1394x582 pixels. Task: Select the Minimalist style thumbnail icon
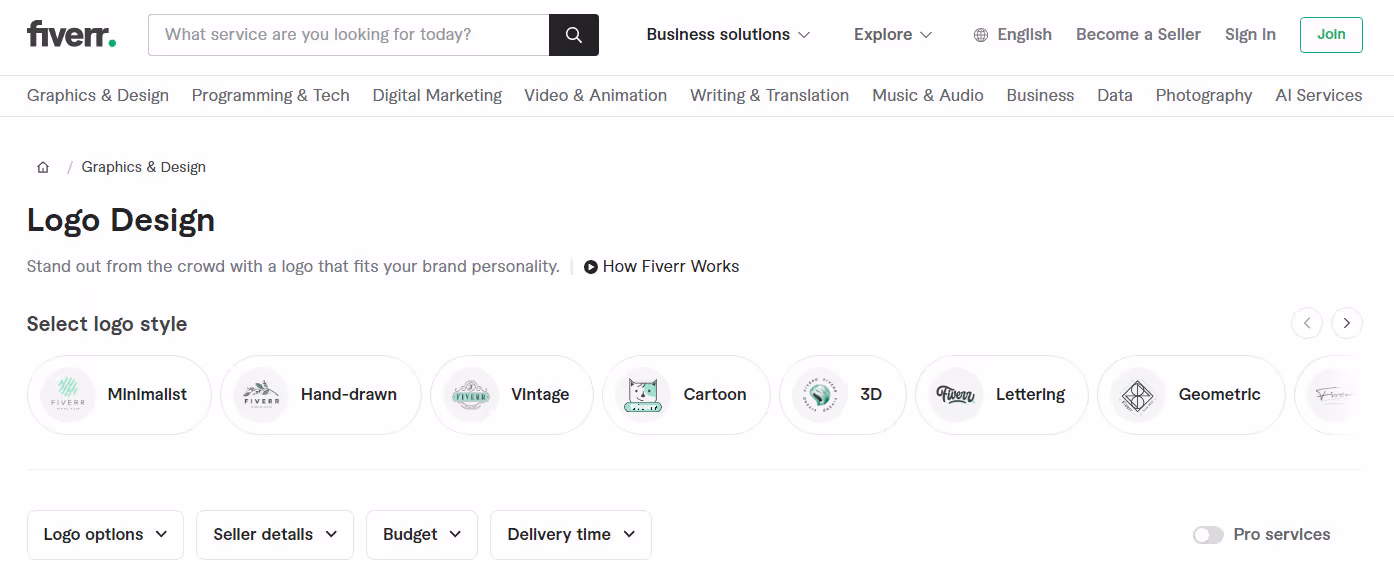(68, 395)
